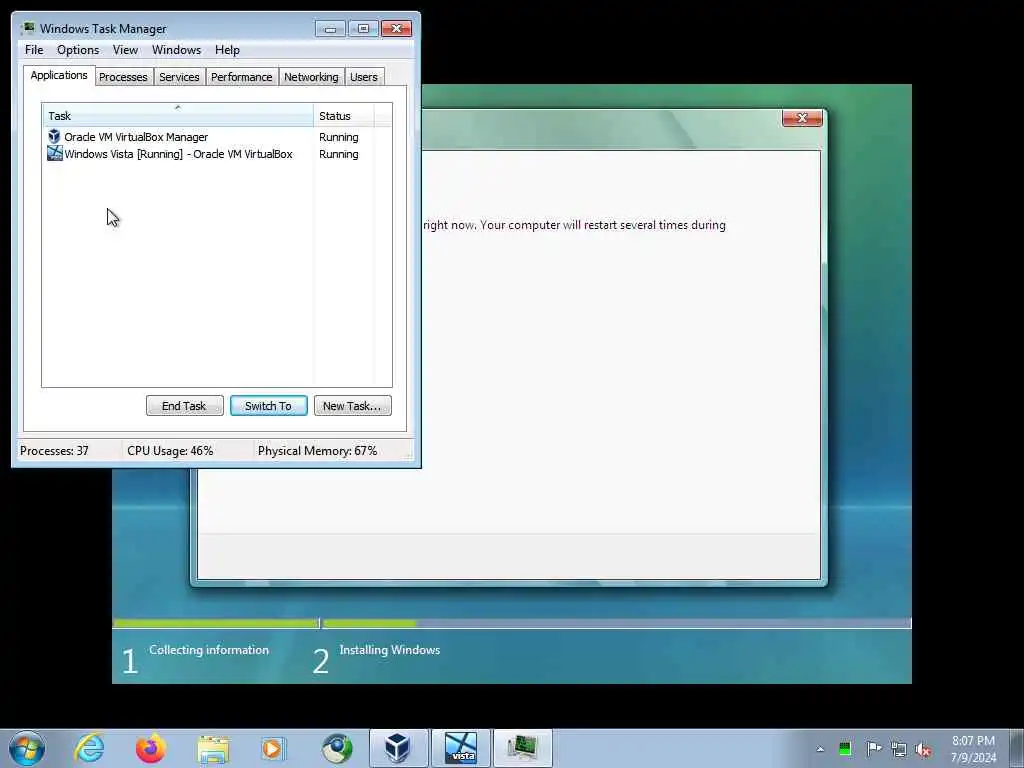Open the Windows Start orb
Image resolution: width=1024 pixels, height=768 pixels.
tap(27, 748)
